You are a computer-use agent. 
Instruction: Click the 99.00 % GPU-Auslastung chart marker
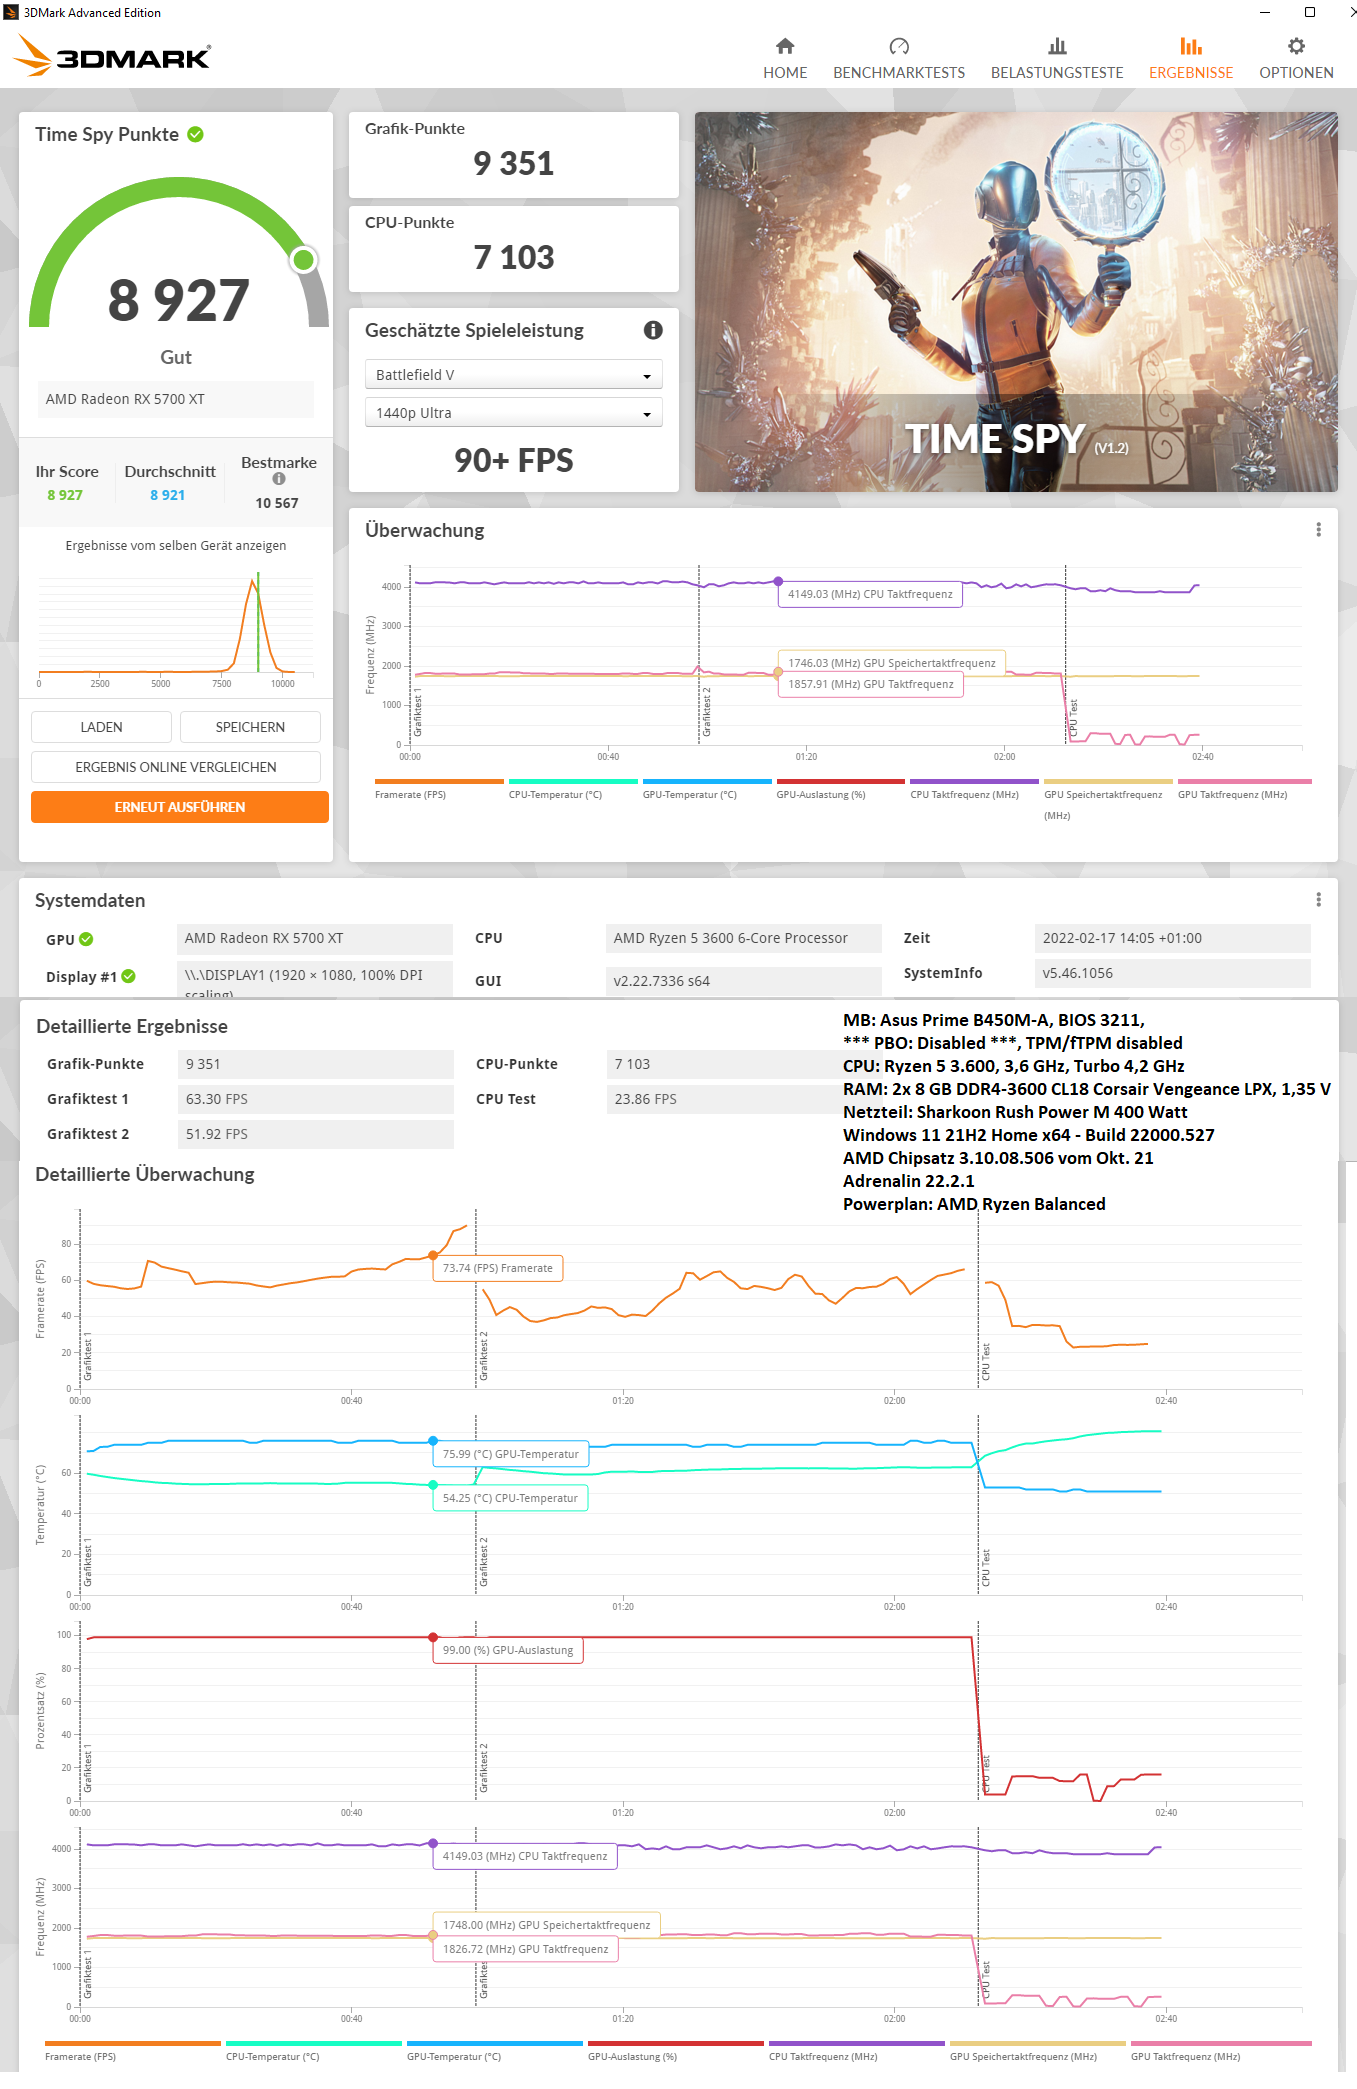click(x=433, y=1637)
